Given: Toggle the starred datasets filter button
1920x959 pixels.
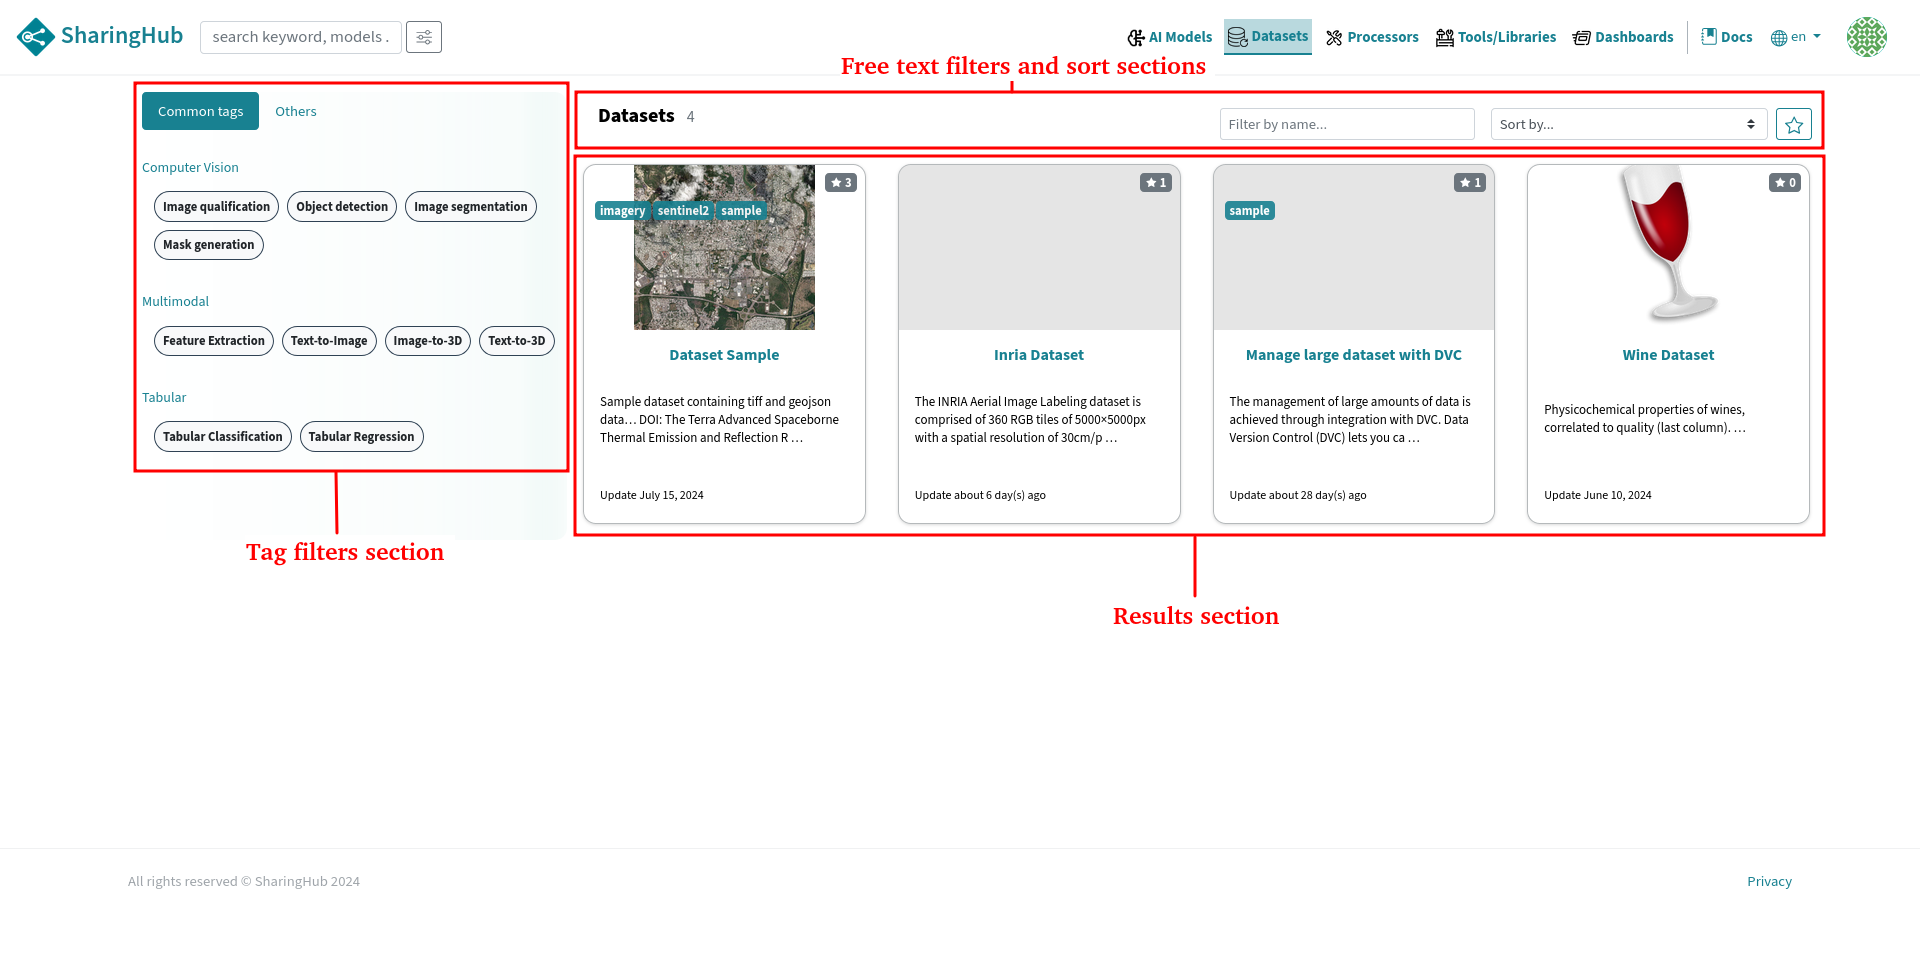Looking at the screenshot, I should click(x=1793, y=125).
